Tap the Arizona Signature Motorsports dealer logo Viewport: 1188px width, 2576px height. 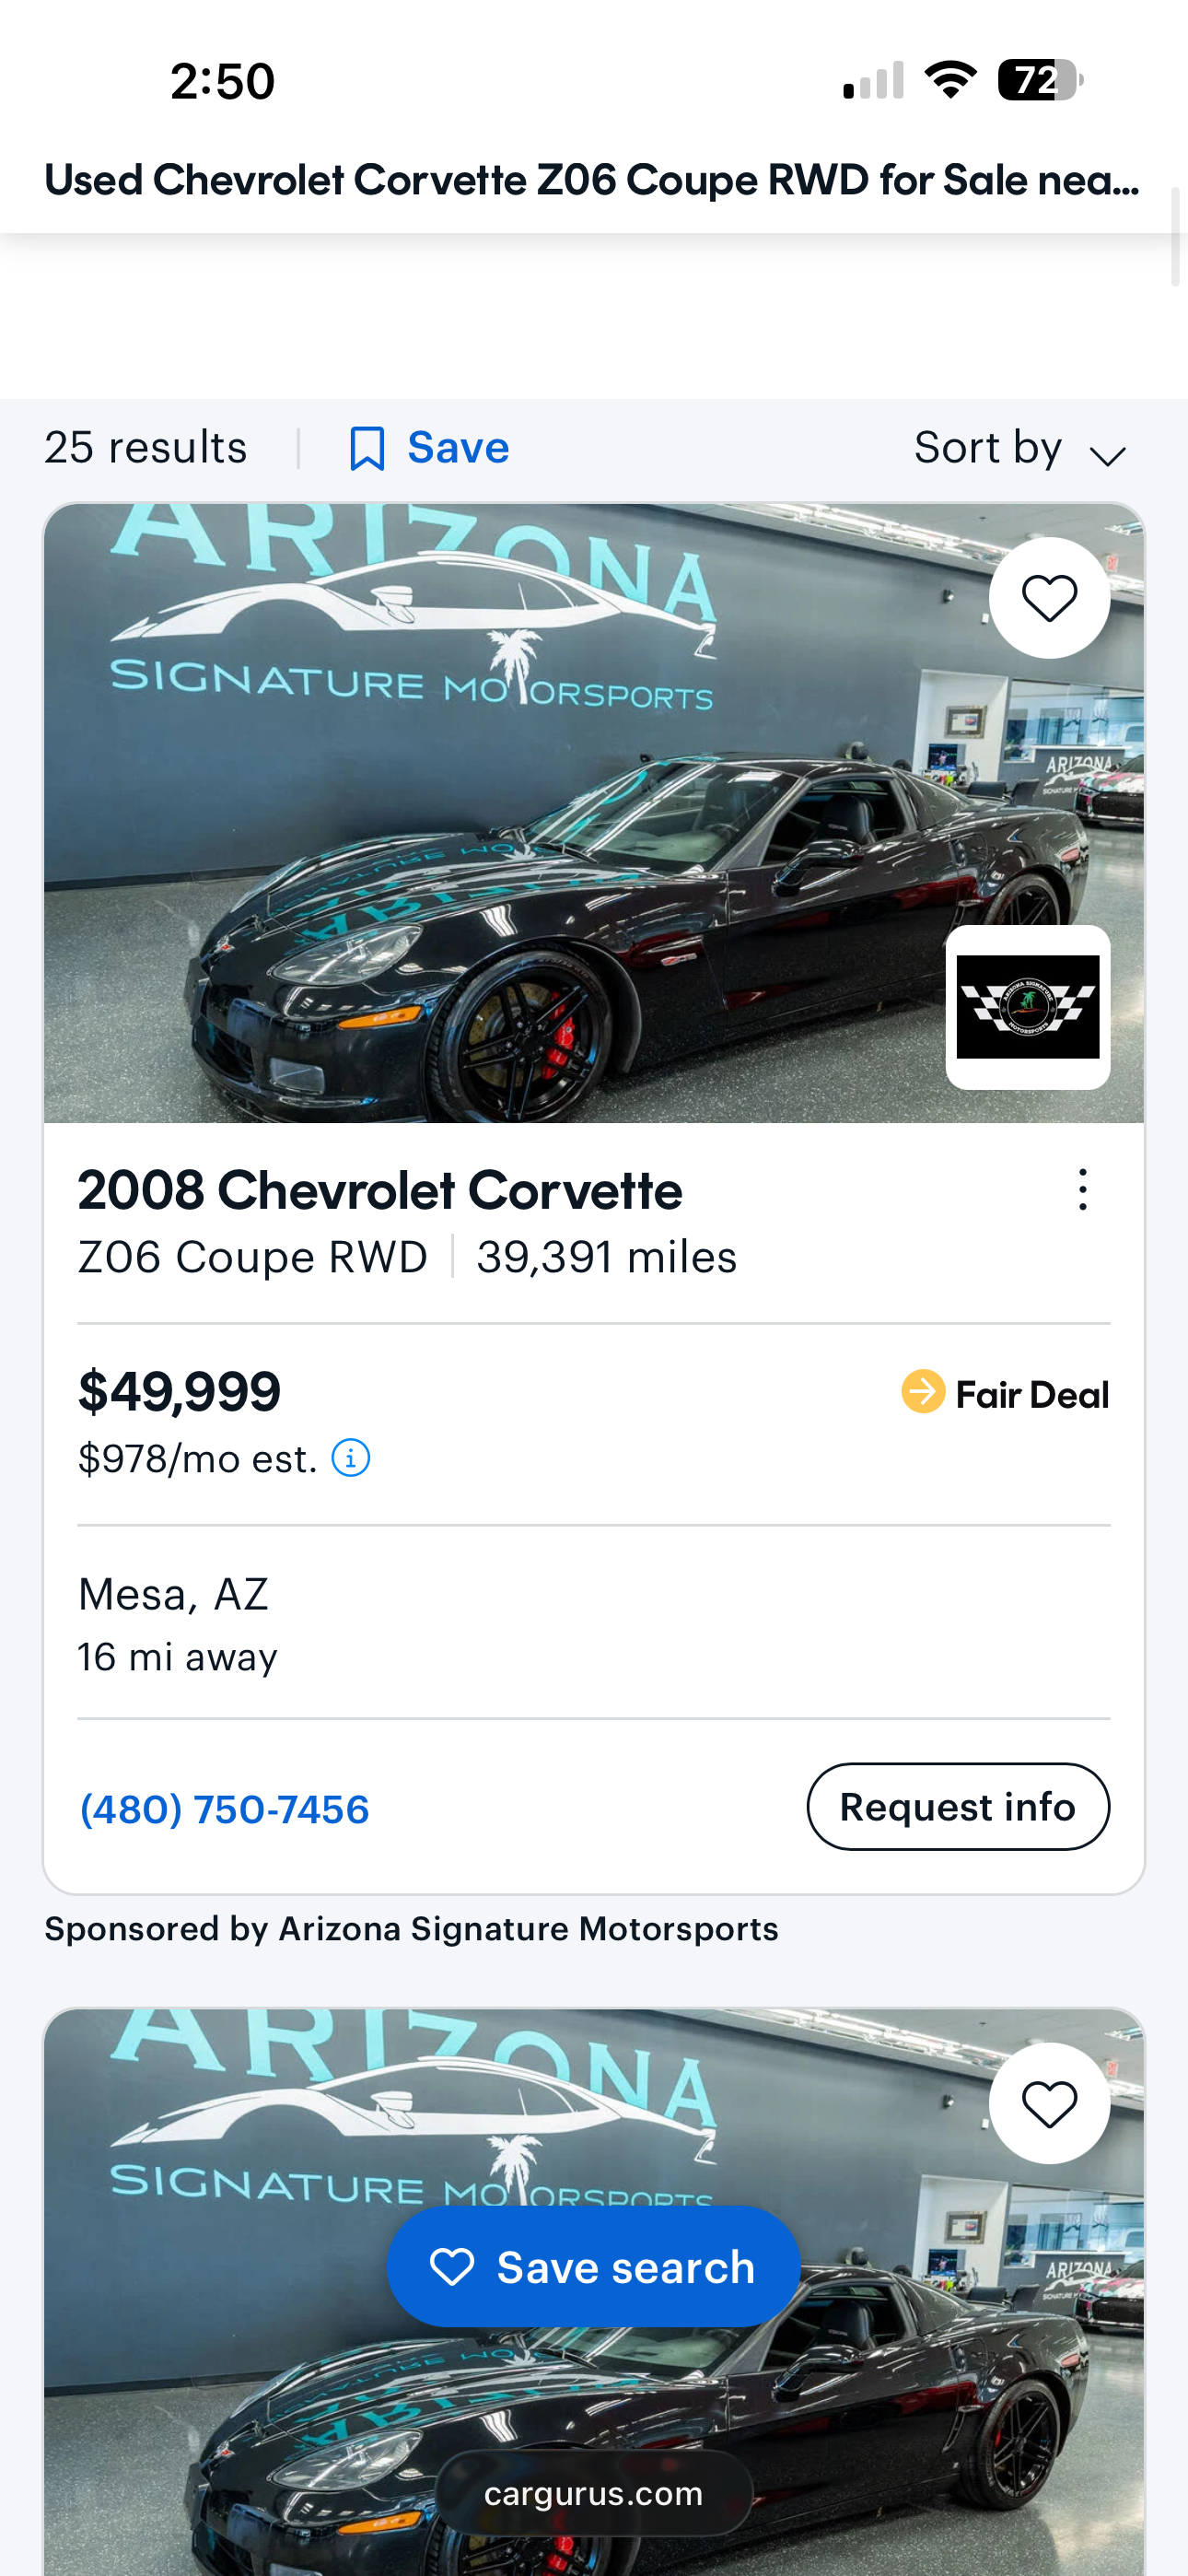1028,1007
